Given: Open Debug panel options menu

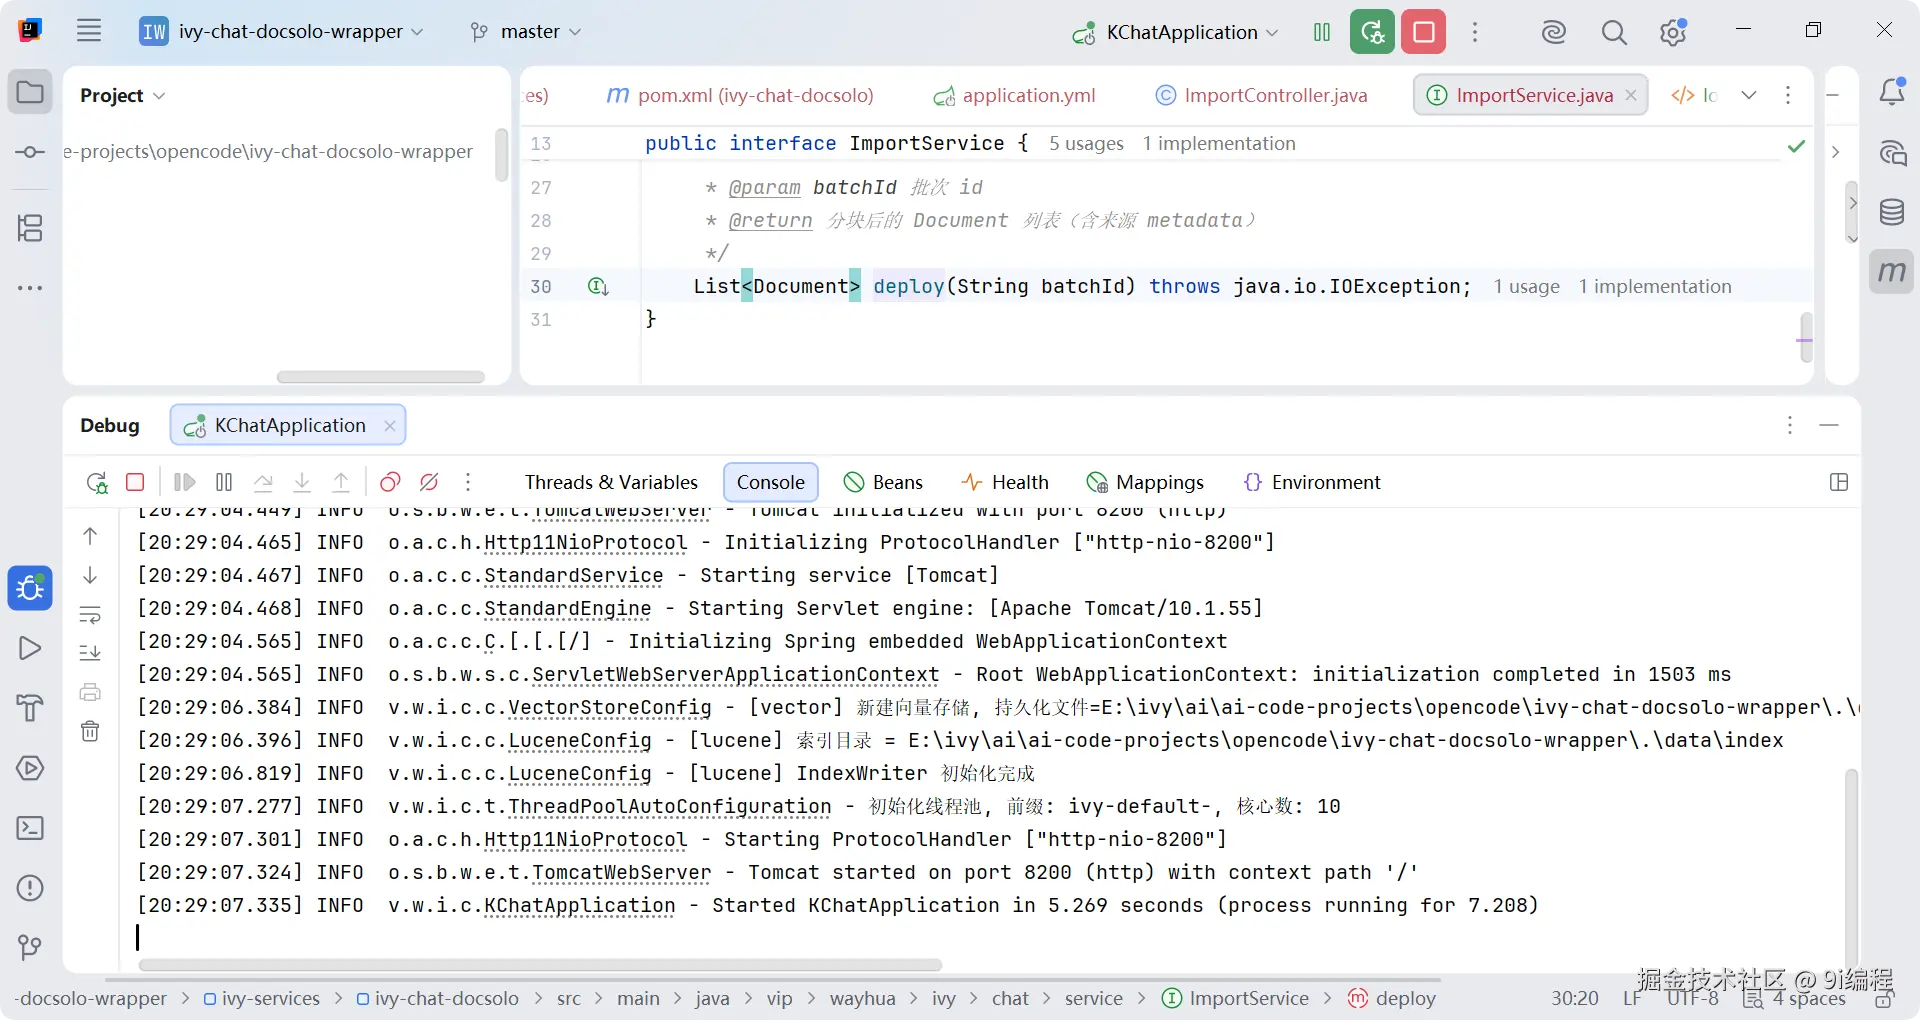Looking at the screenshot, I should click(1790, 425).
